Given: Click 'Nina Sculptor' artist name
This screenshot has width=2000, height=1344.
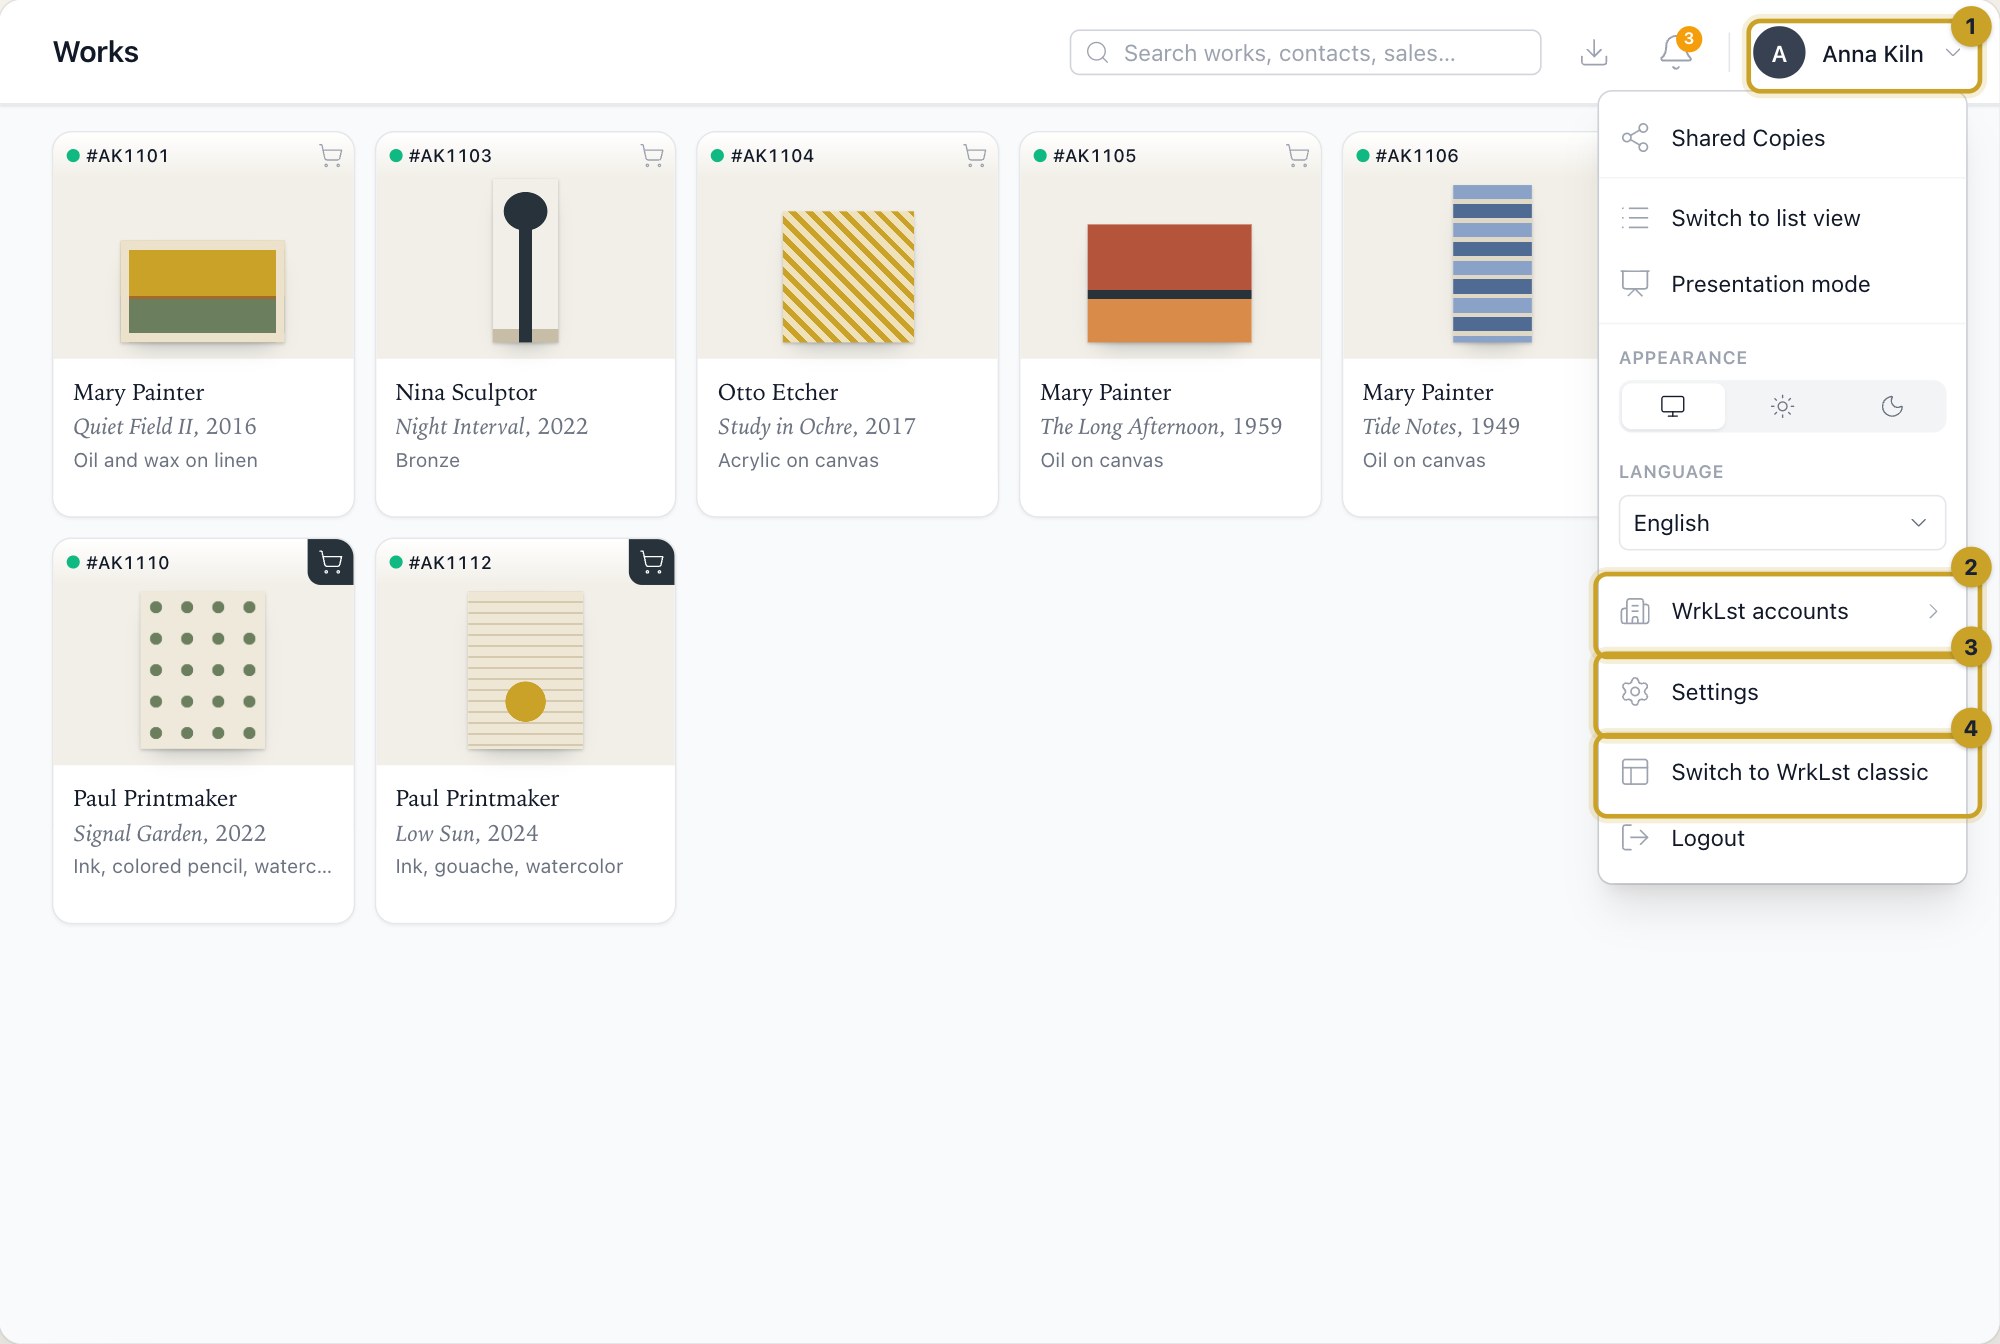Looking at the screenshot, I should coord(466,392).
